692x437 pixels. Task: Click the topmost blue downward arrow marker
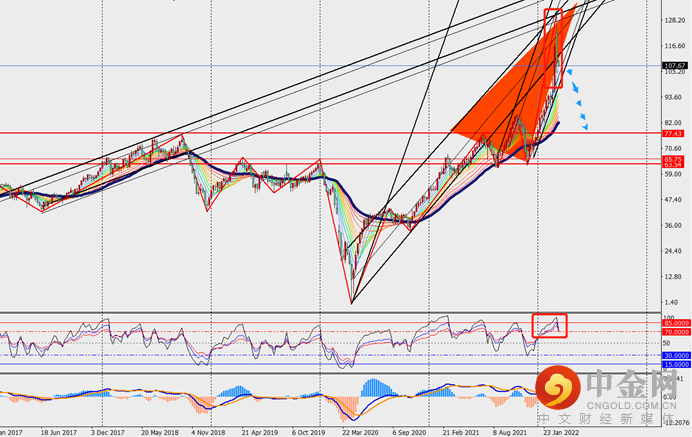[x=570, y=72]
